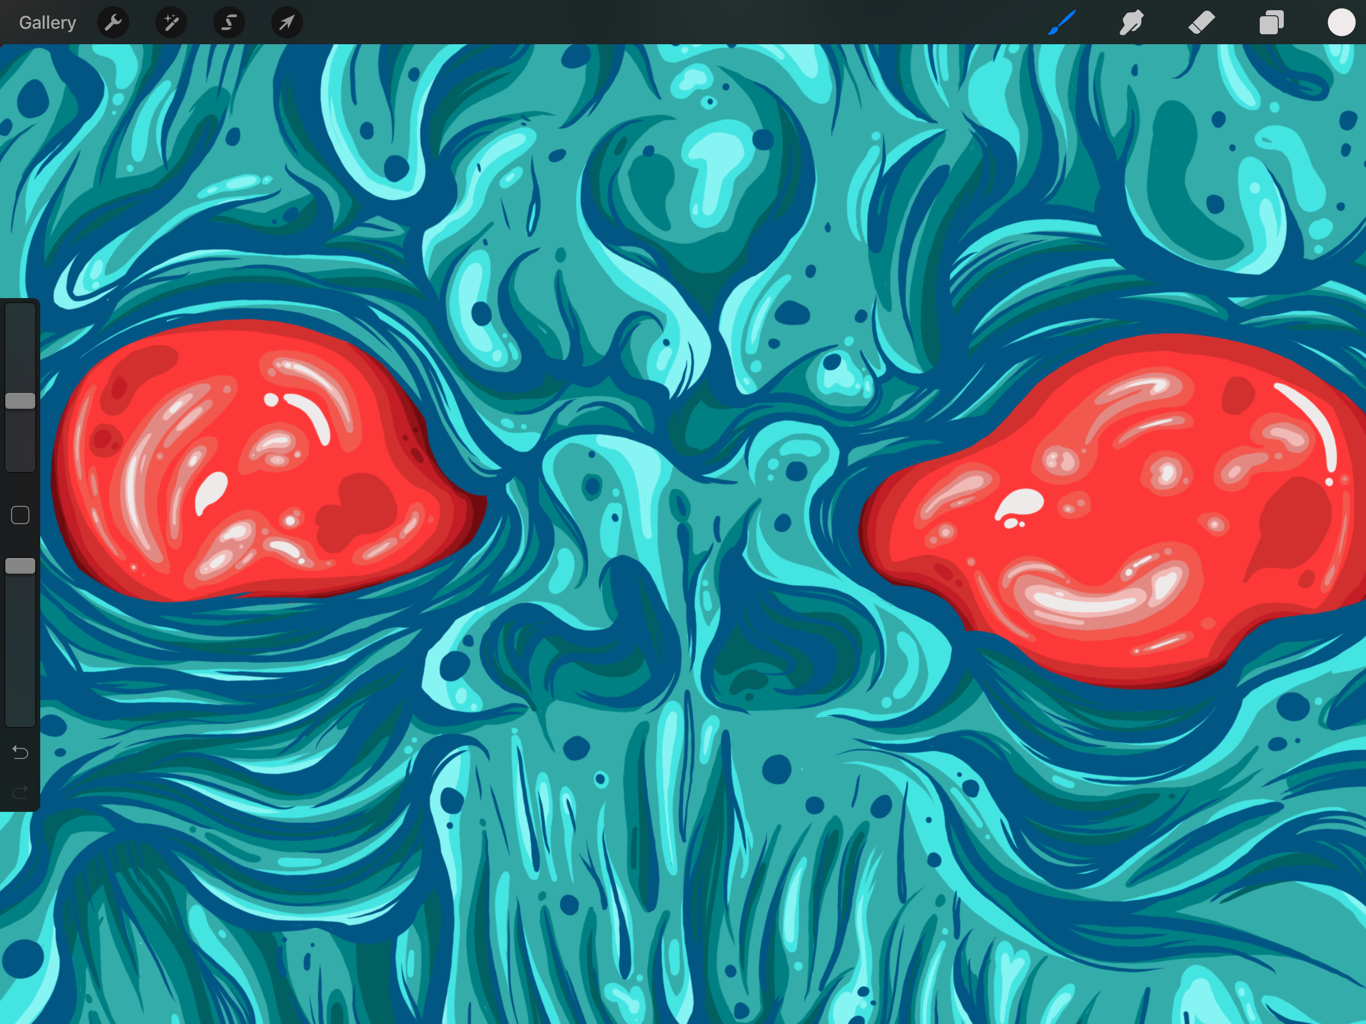Open the Actions wrench menu
This screenshot has width=1366, height=1024.
[x=114, y=22]
